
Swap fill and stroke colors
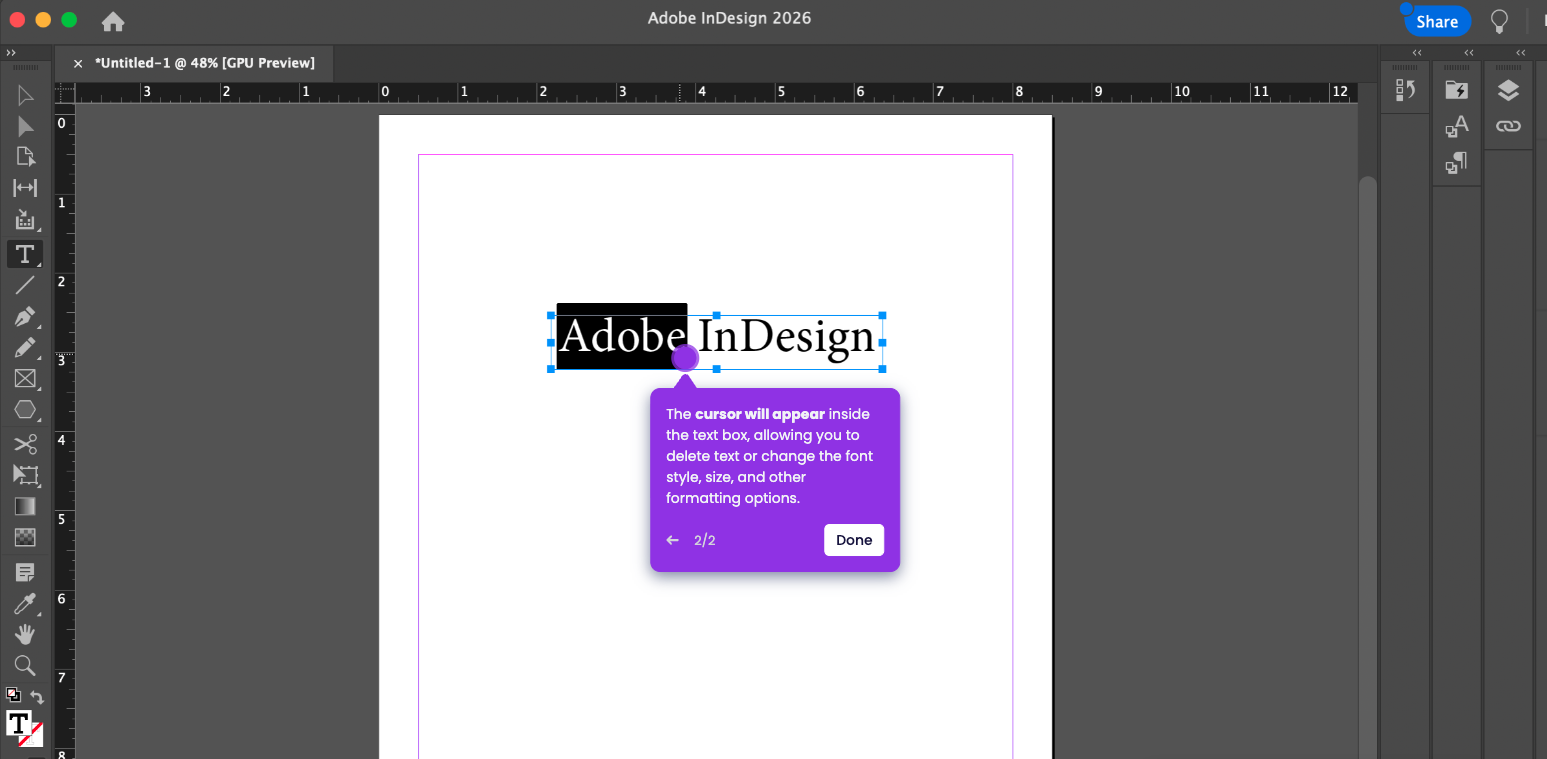[x=37, y=696]
